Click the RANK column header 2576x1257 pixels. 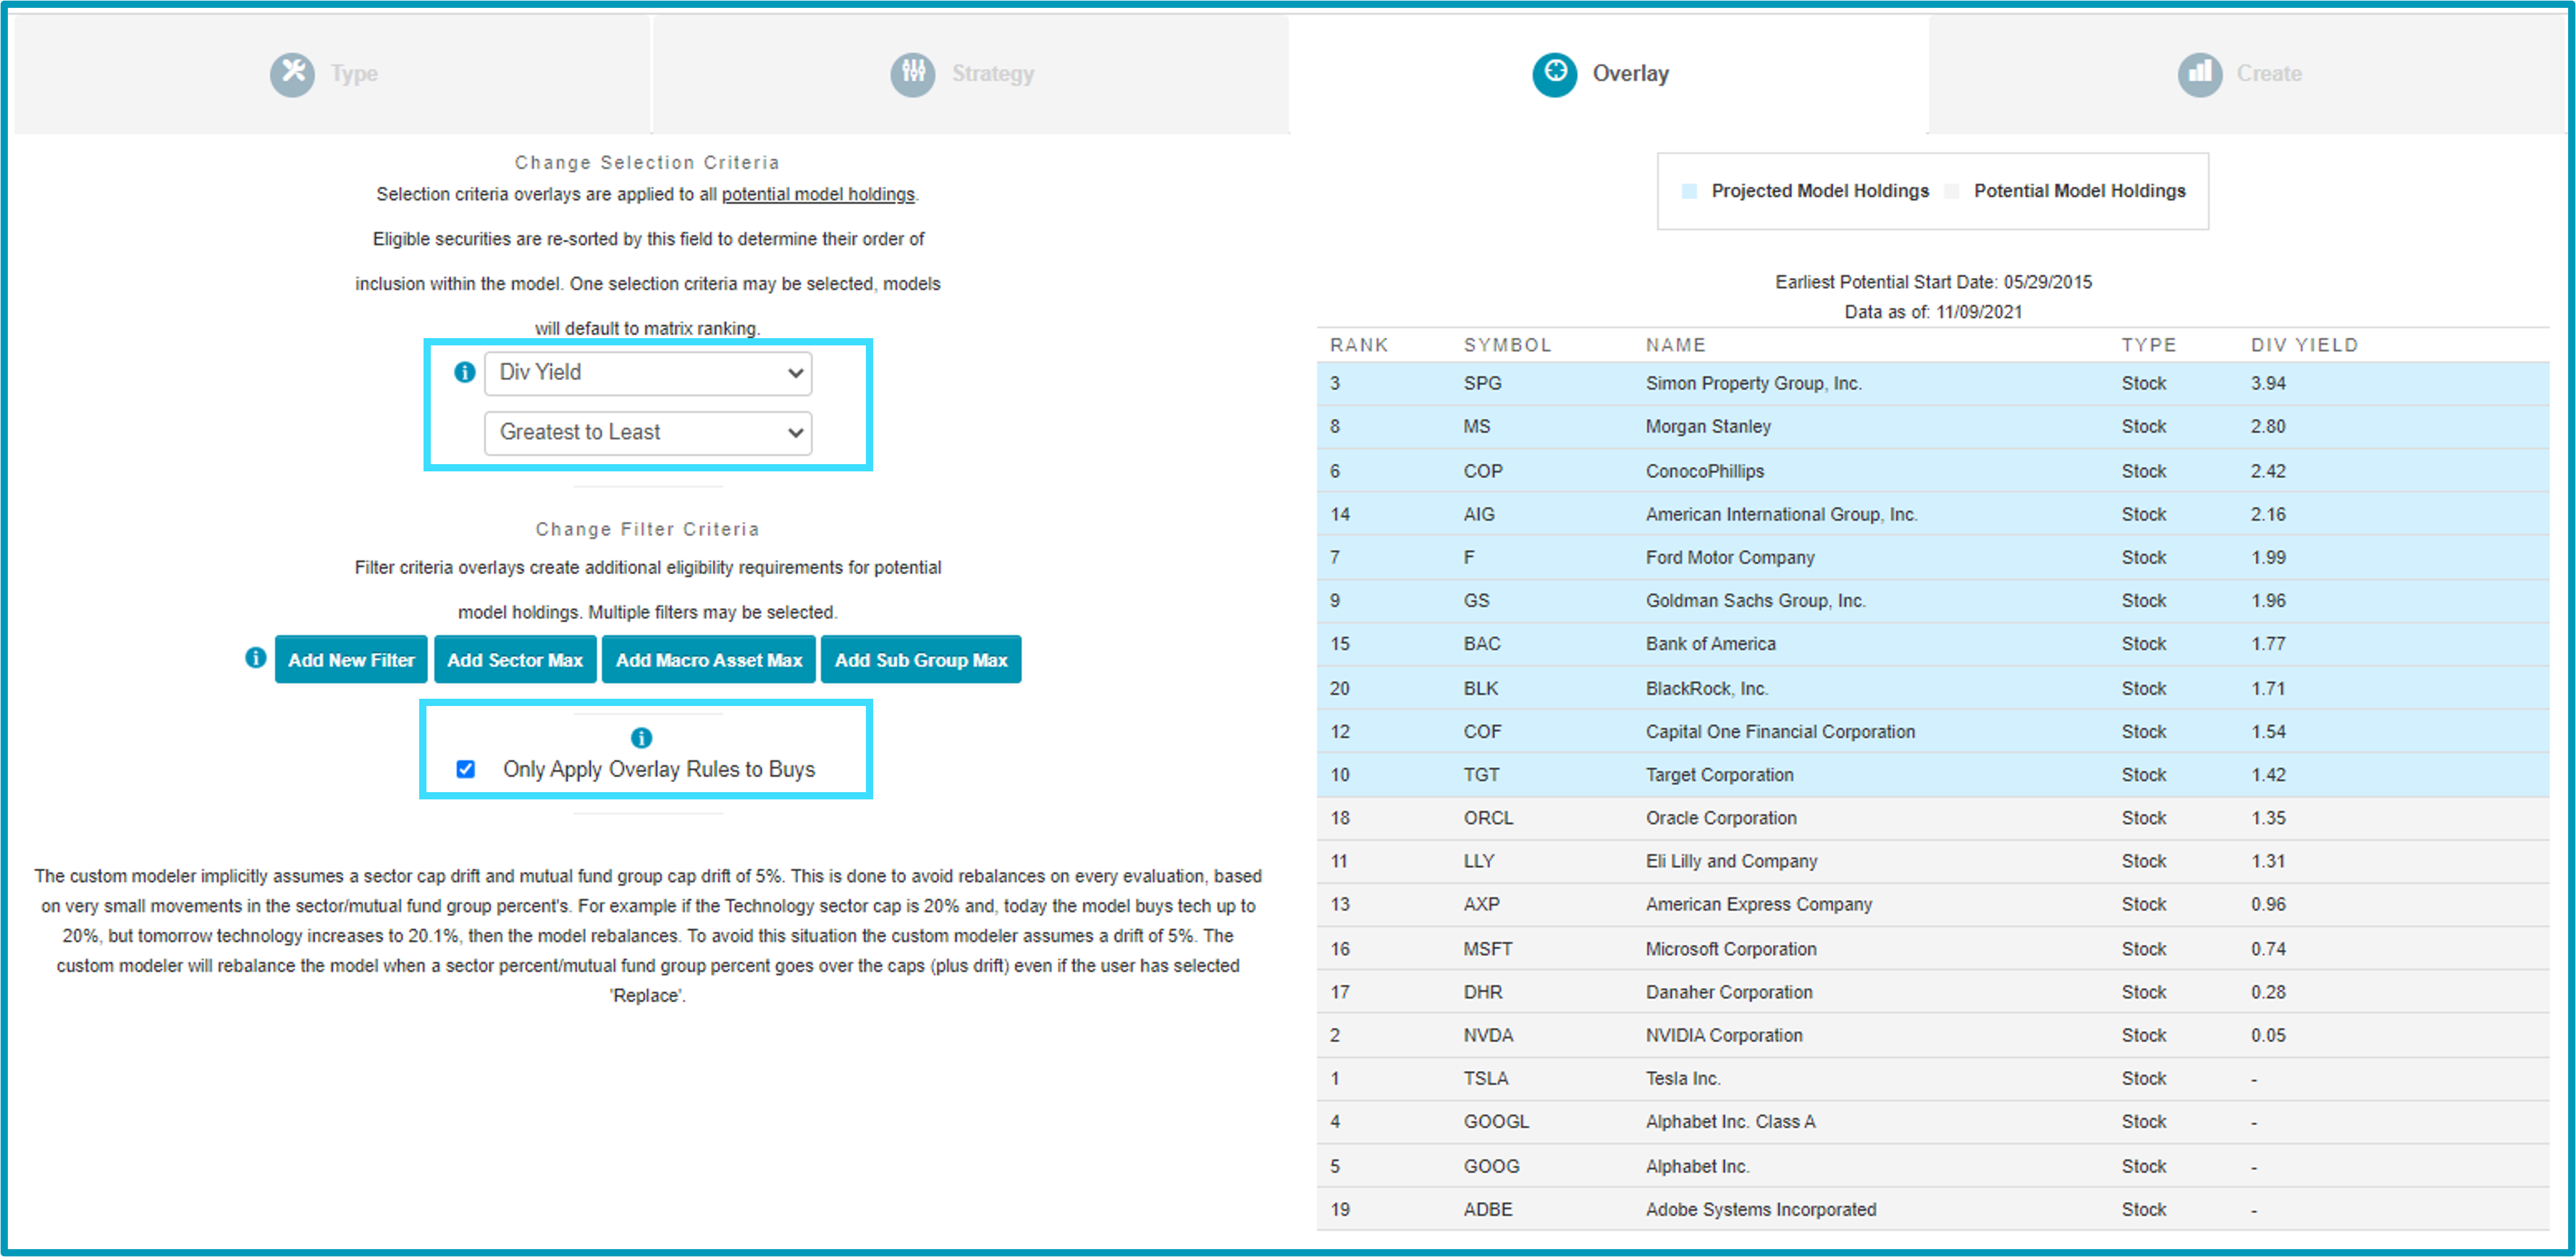click(1359, 345)
